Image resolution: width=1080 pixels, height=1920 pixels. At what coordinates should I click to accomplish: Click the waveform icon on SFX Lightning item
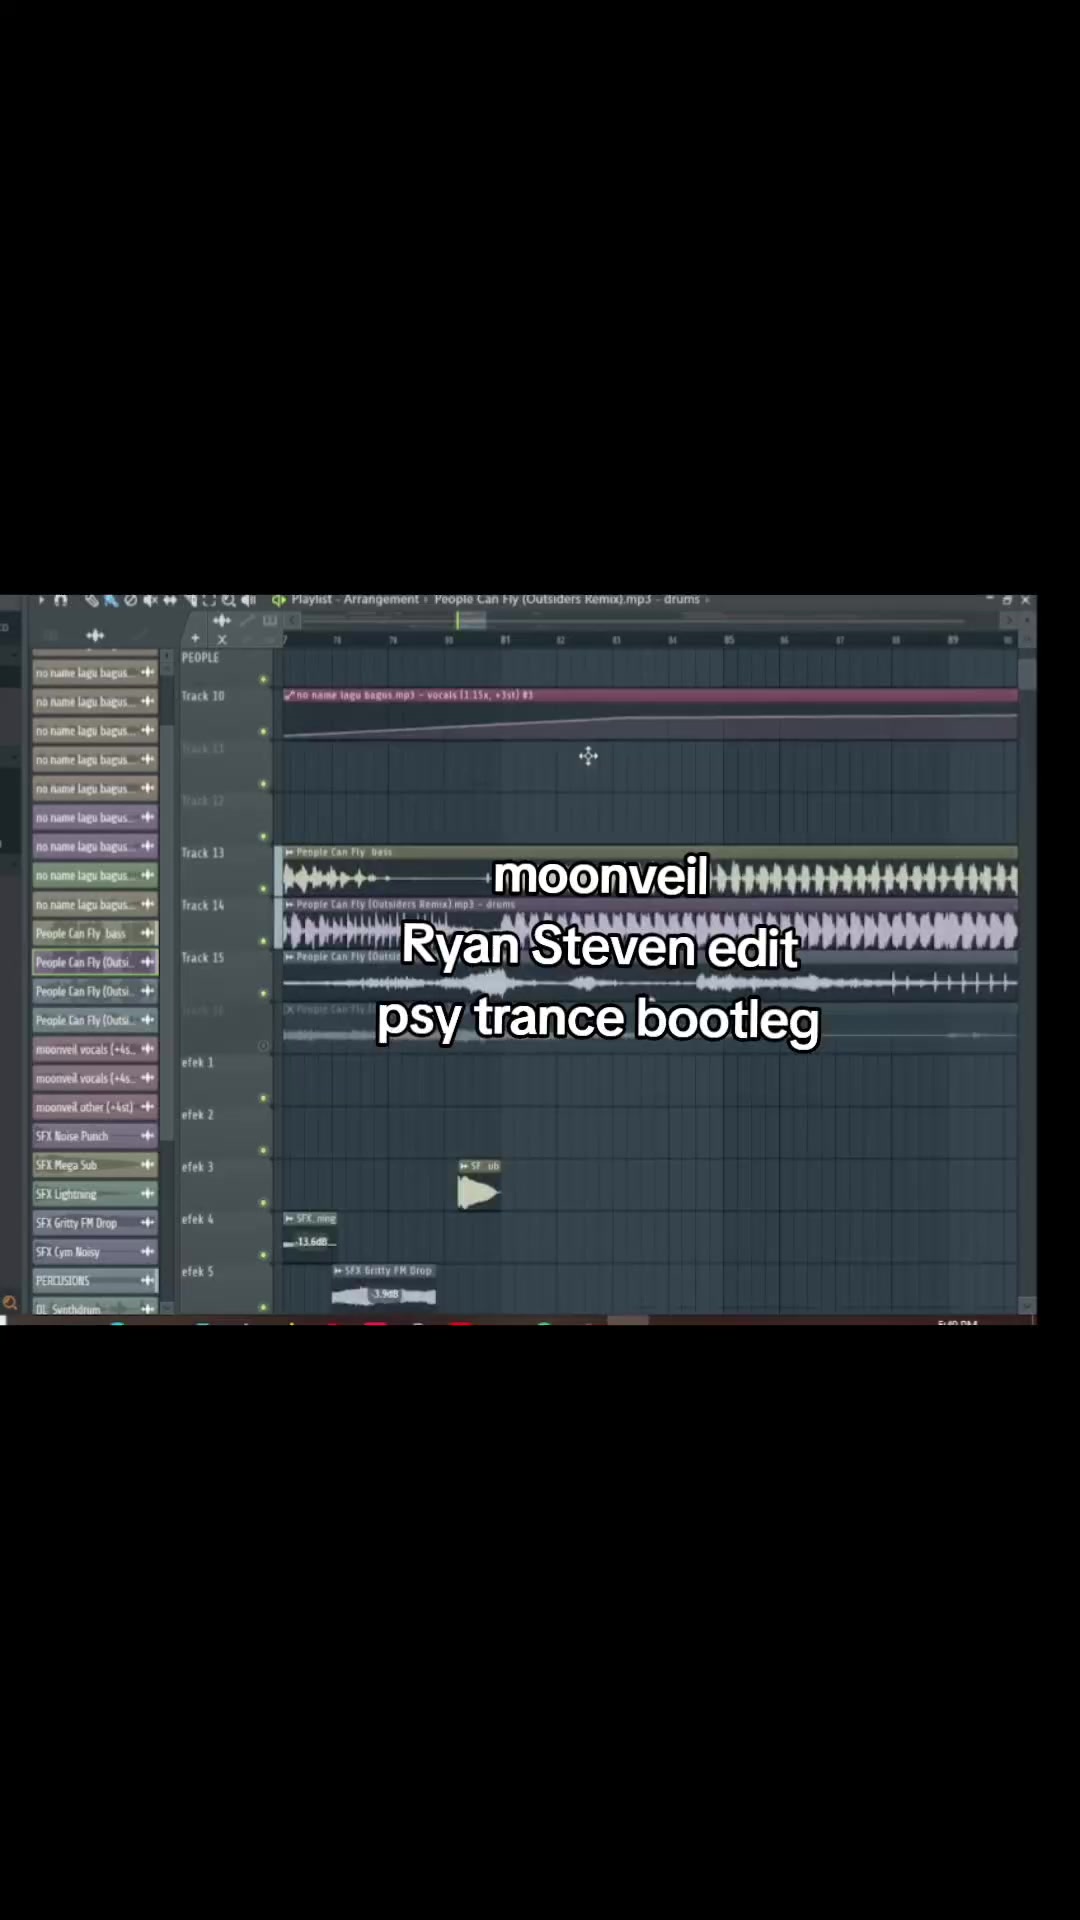148,1194
